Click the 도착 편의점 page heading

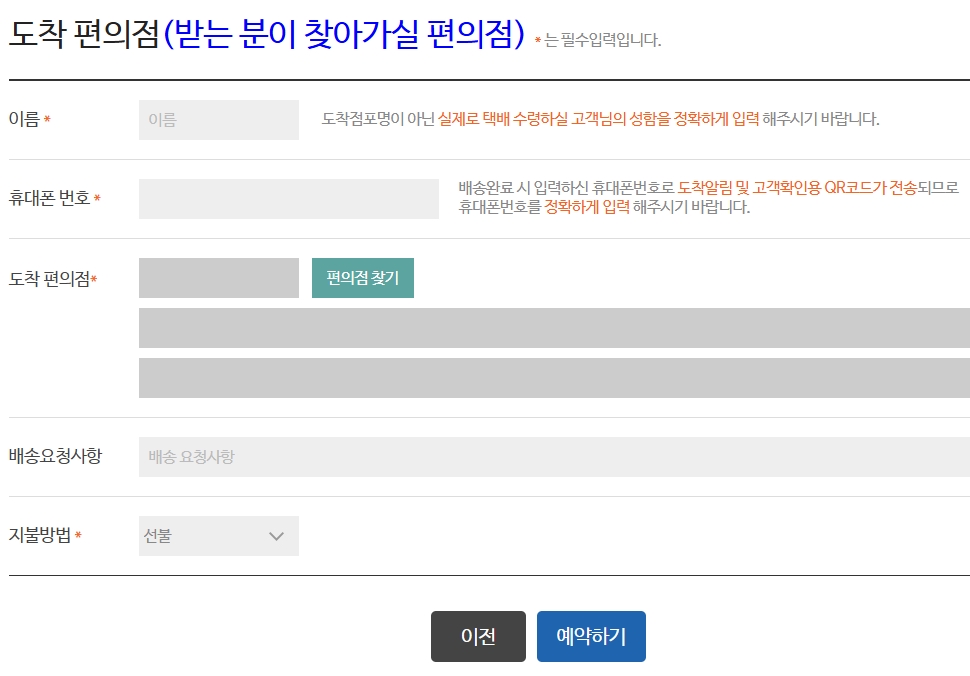coord(267,33)
